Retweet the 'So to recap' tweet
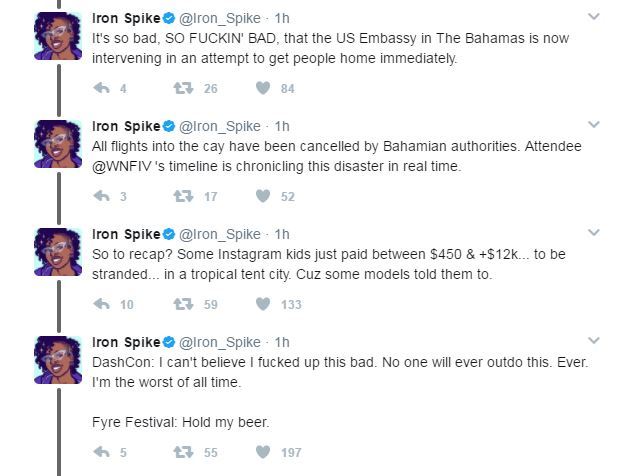 tap(183, 305)
